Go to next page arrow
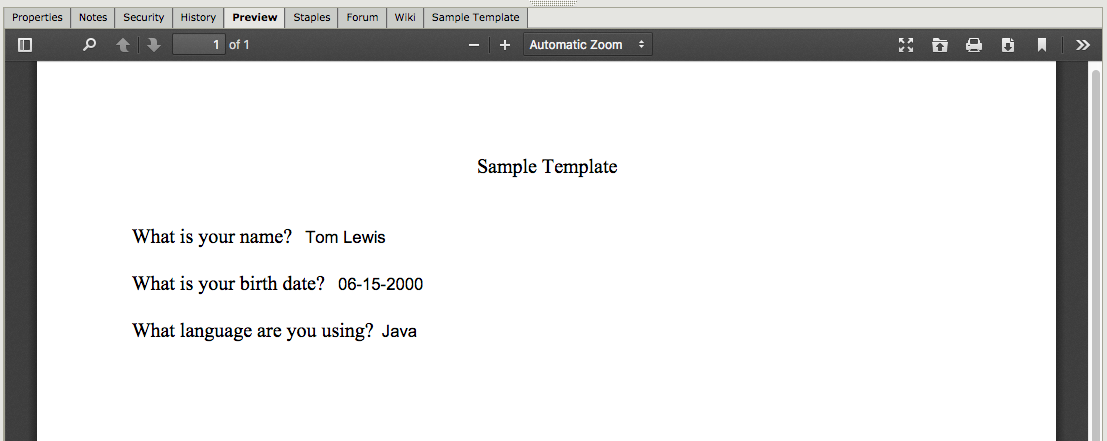Screen dimensions: 1107x441 click(153, 45)
